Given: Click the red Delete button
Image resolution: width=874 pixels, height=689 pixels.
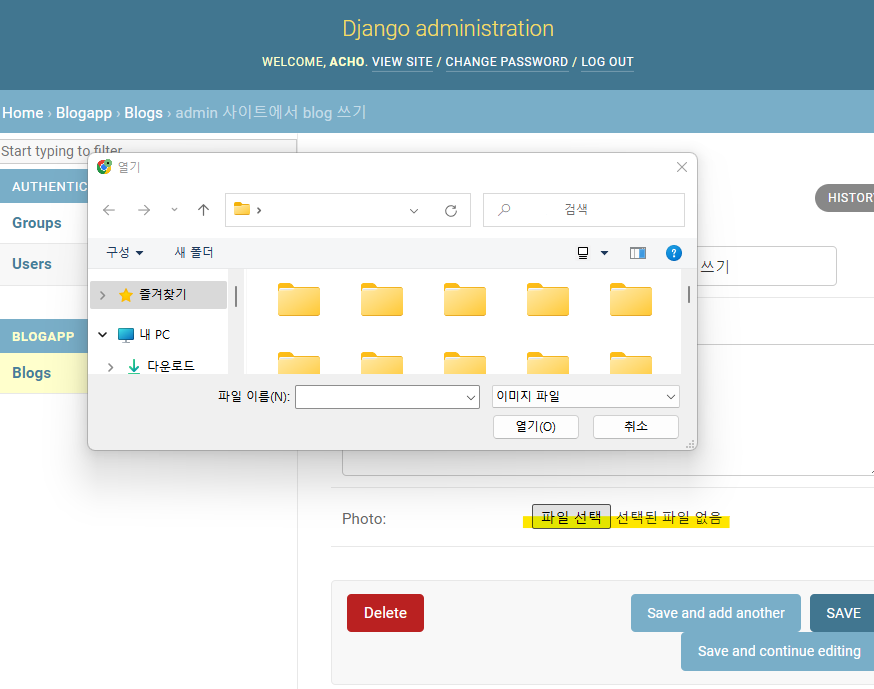Looking at the screenshot, I should (x=385, y=613).
